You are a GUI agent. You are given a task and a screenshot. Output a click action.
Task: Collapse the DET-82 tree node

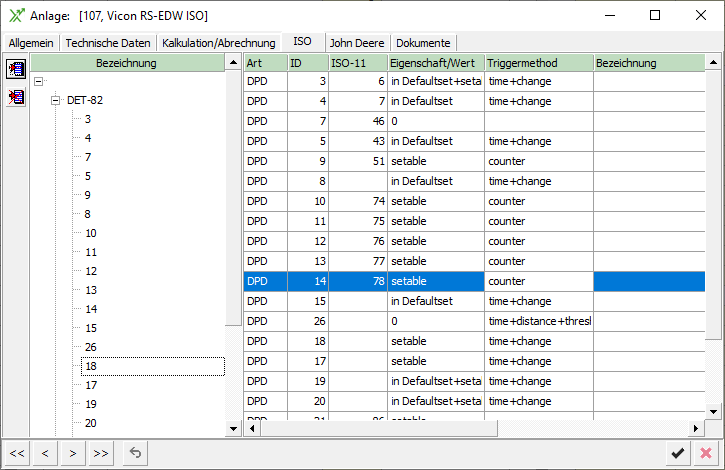tap(57, 100)
